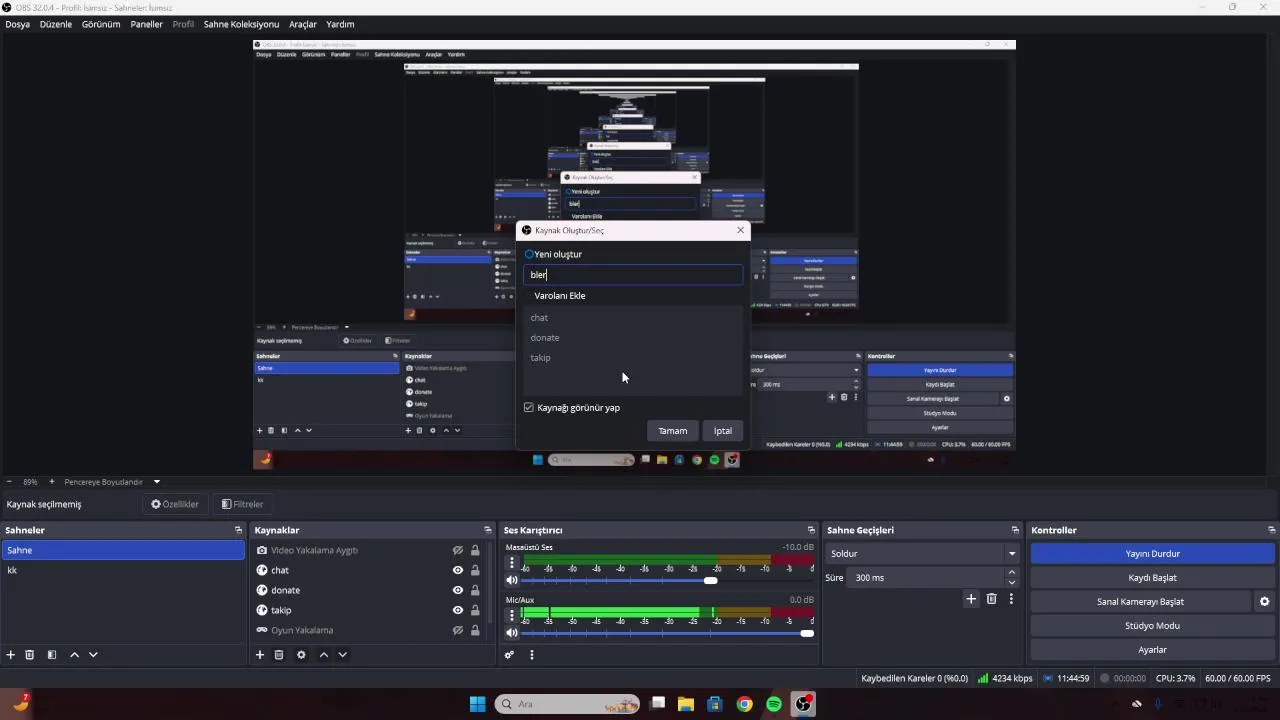Hide the donate source using its eye icon

[x=458, y=590]
